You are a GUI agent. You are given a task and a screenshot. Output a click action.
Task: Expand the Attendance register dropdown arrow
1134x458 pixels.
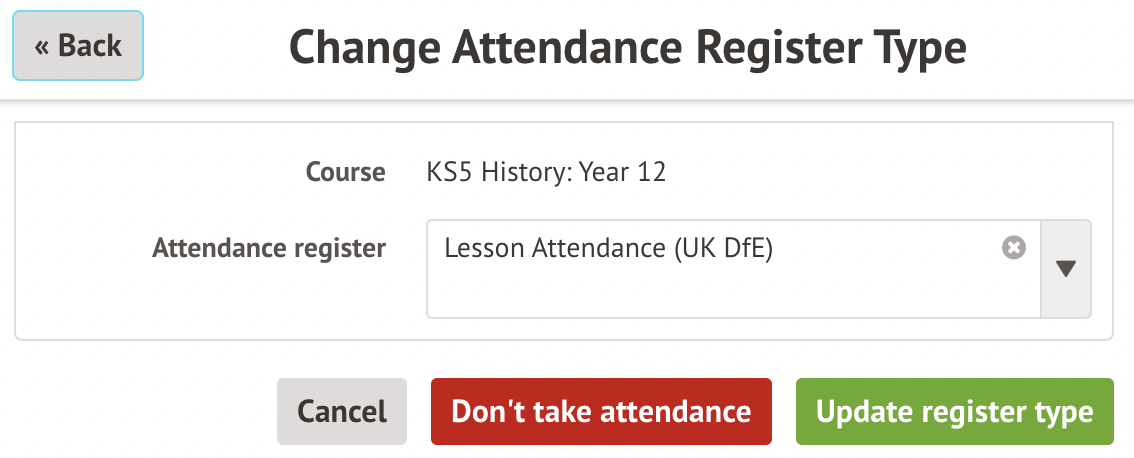click(x=1066, y=269)
